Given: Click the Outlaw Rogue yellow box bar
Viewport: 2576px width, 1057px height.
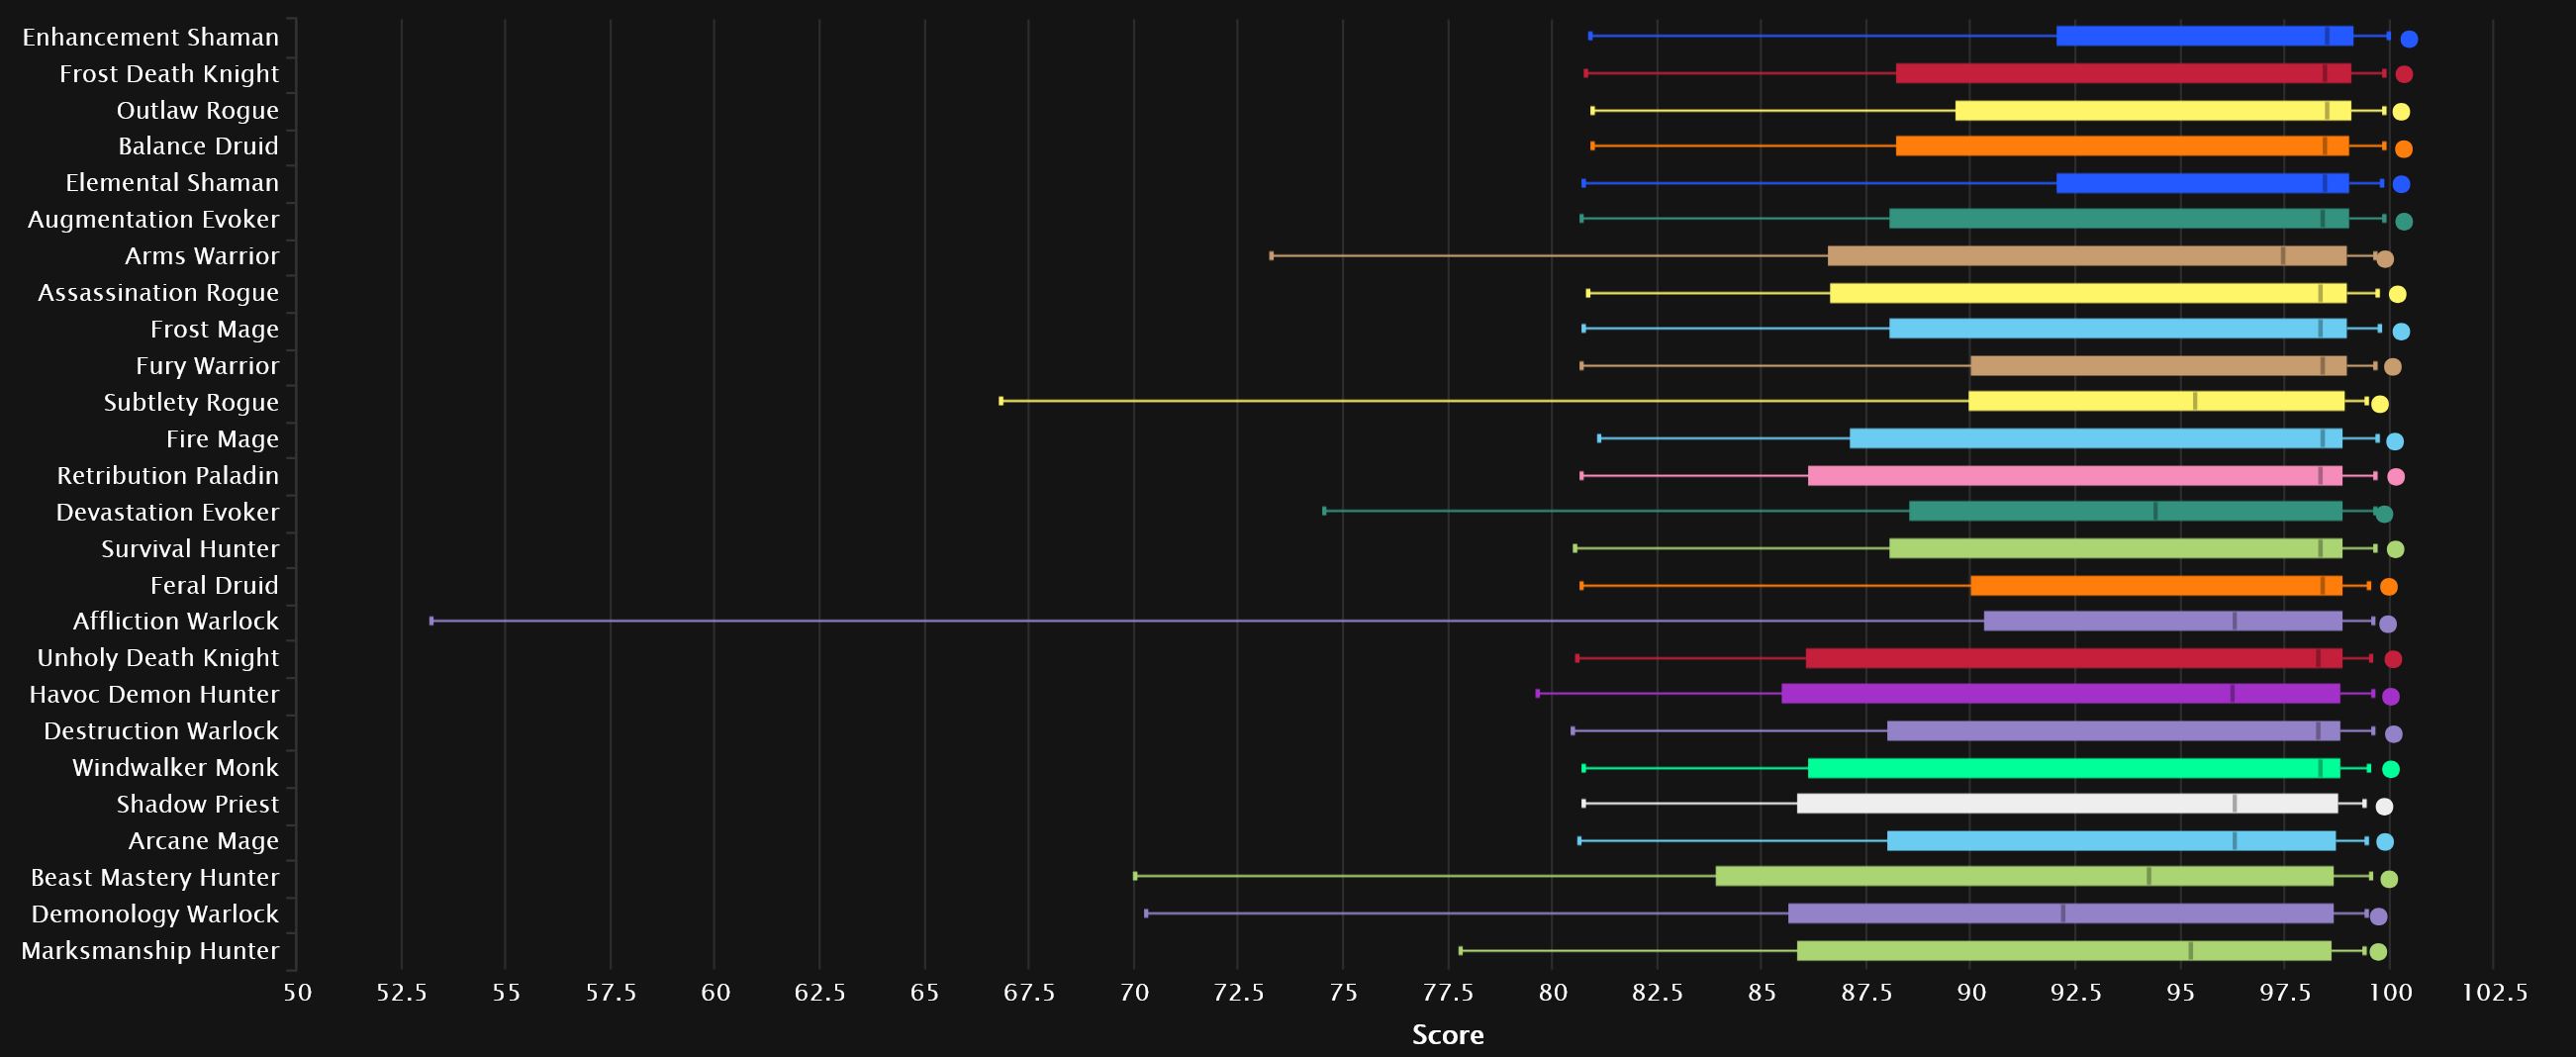Looking at the screenshot, I should [x=2152, y=110].
